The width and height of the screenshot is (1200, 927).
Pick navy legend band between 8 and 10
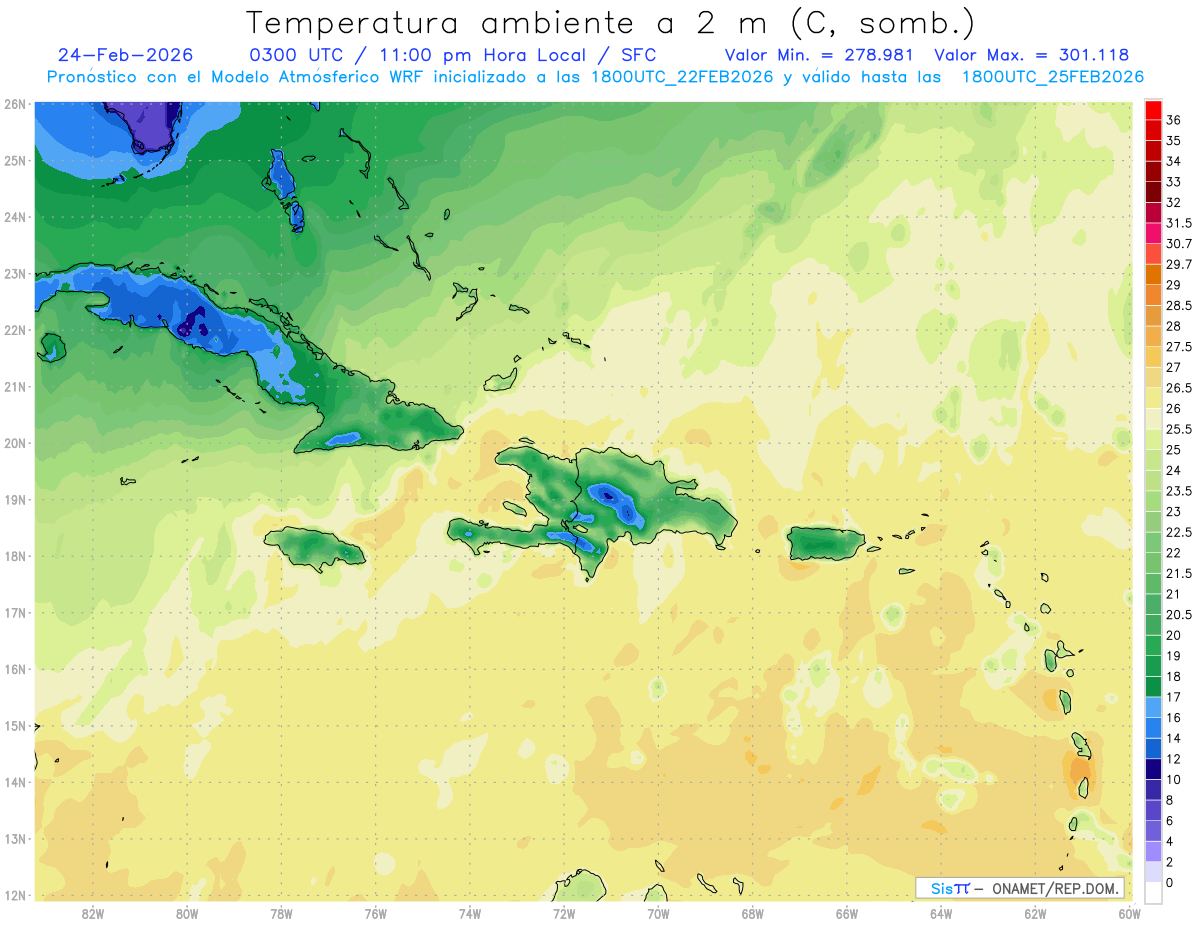(1153, 790)
